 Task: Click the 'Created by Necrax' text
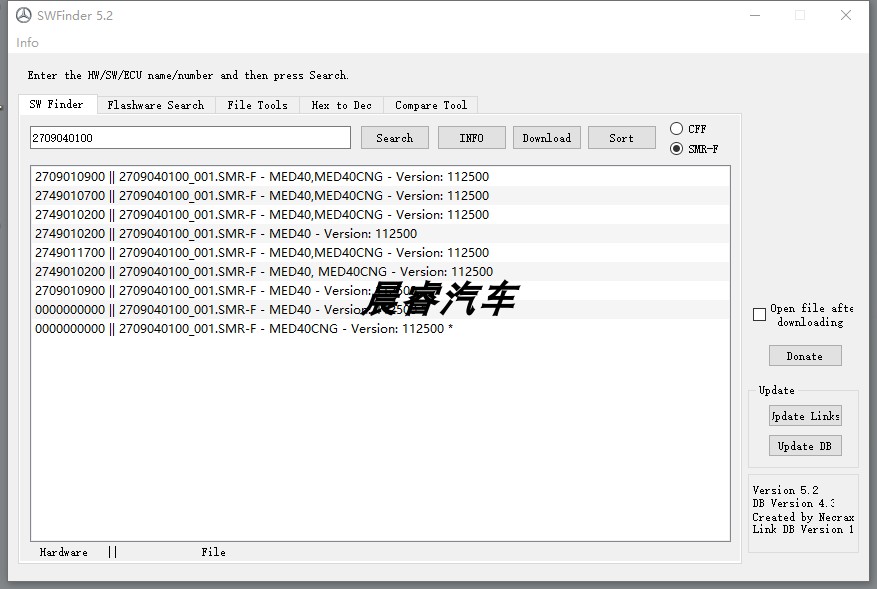coord(803,517)
